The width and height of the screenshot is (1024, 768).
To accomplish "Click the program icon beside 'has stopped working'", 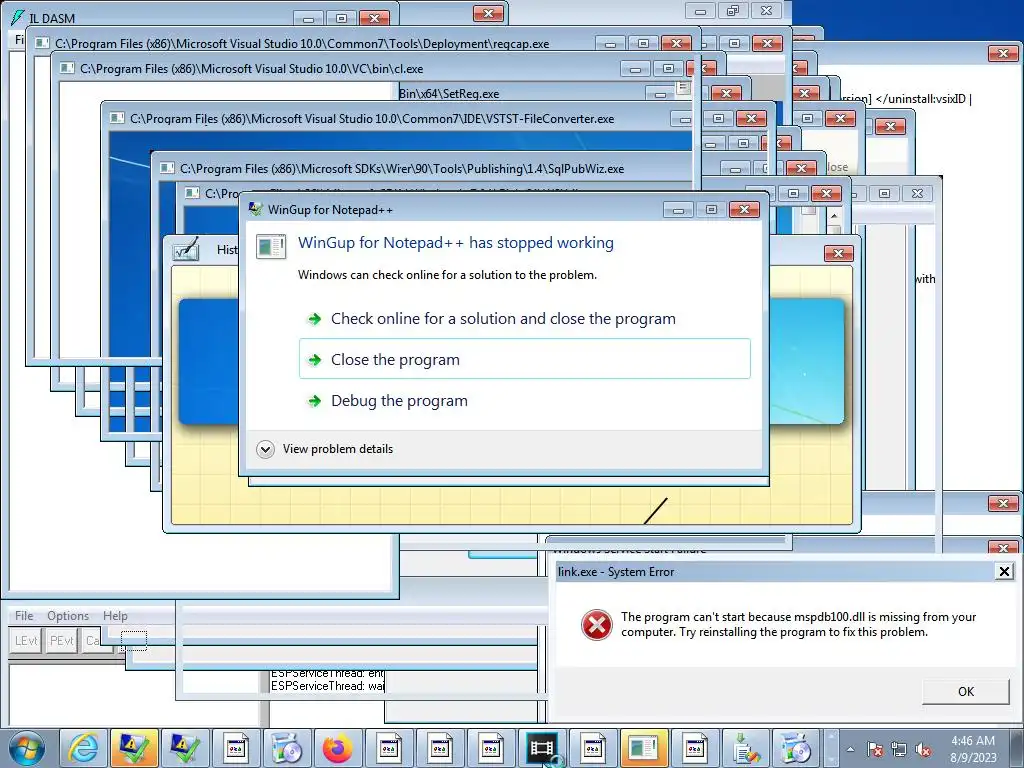I will (271, 246).
